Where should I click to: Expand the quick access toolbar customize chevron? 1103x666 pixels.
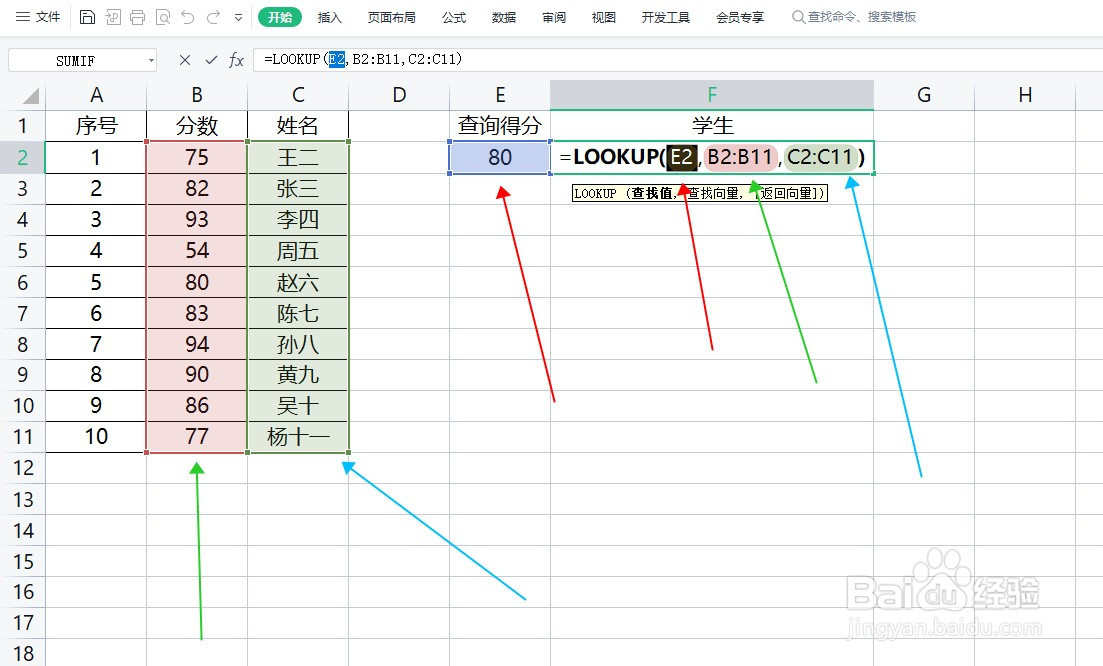click(238, 17)
